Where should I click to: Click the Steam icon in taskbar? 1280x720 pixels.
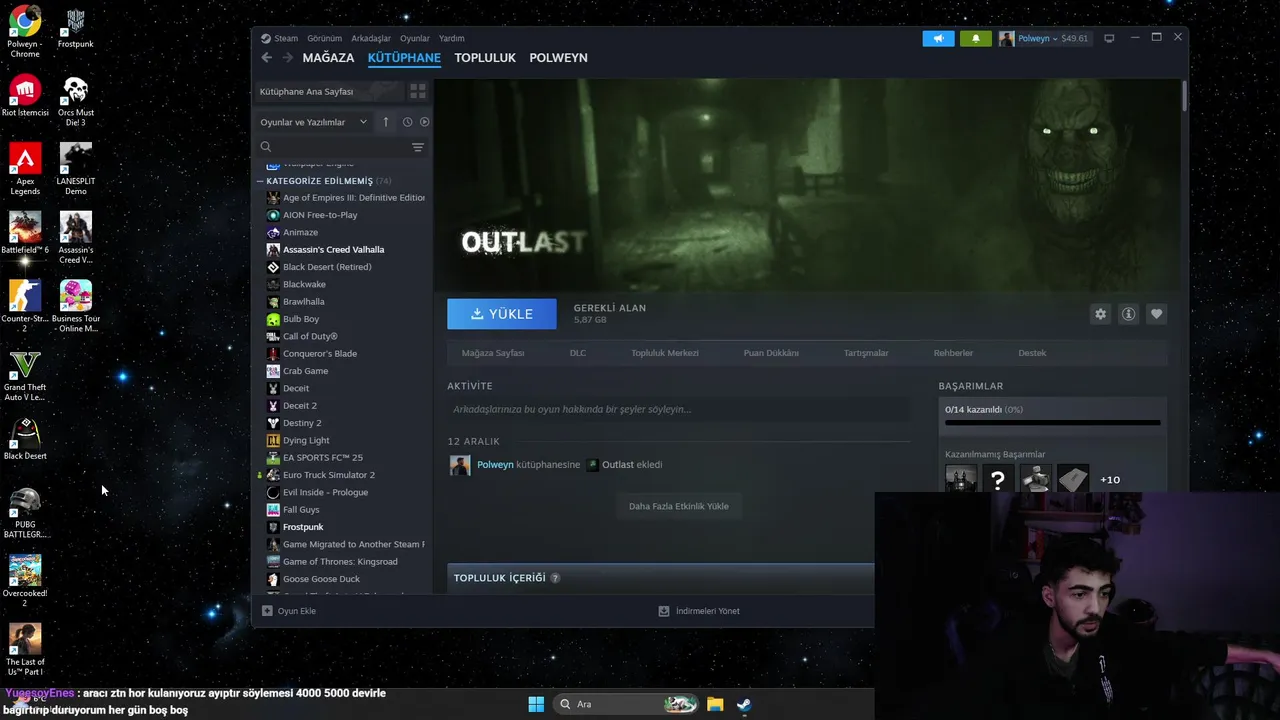point(744,704)
